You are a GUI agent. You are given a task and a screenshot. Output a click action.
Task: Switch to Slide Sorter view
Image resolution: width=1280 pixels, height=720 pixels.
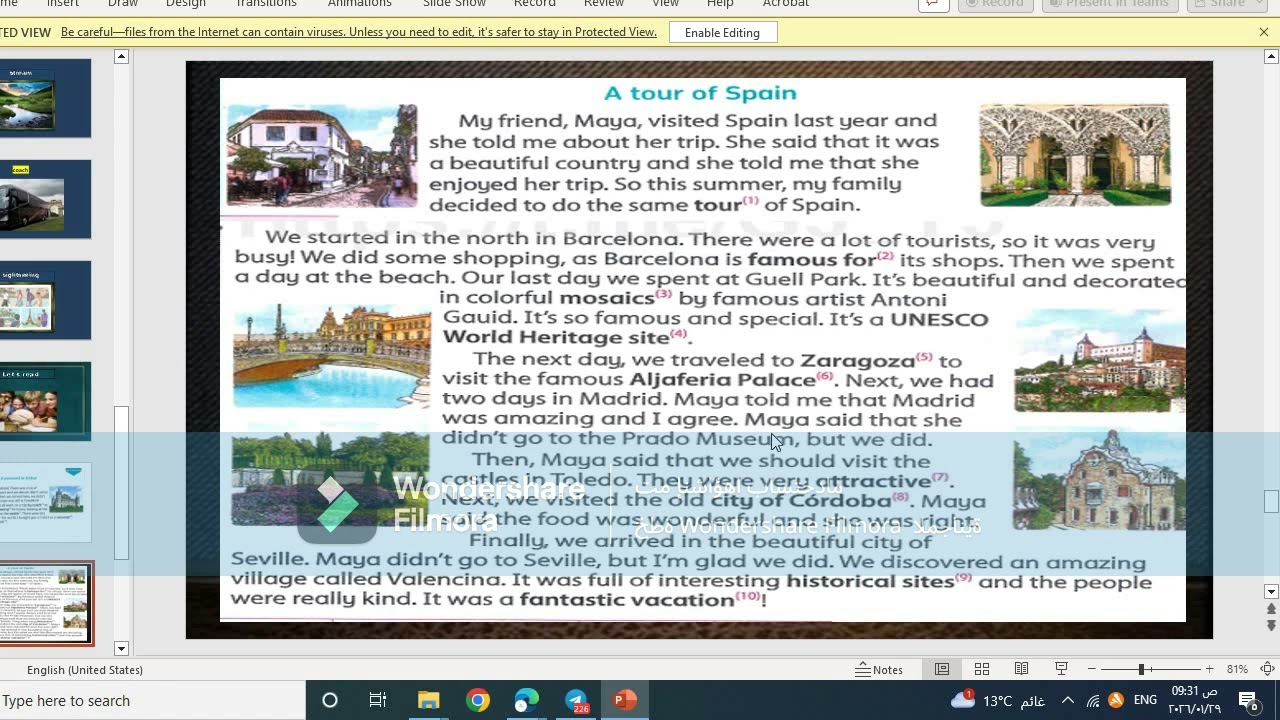point(982,669)
